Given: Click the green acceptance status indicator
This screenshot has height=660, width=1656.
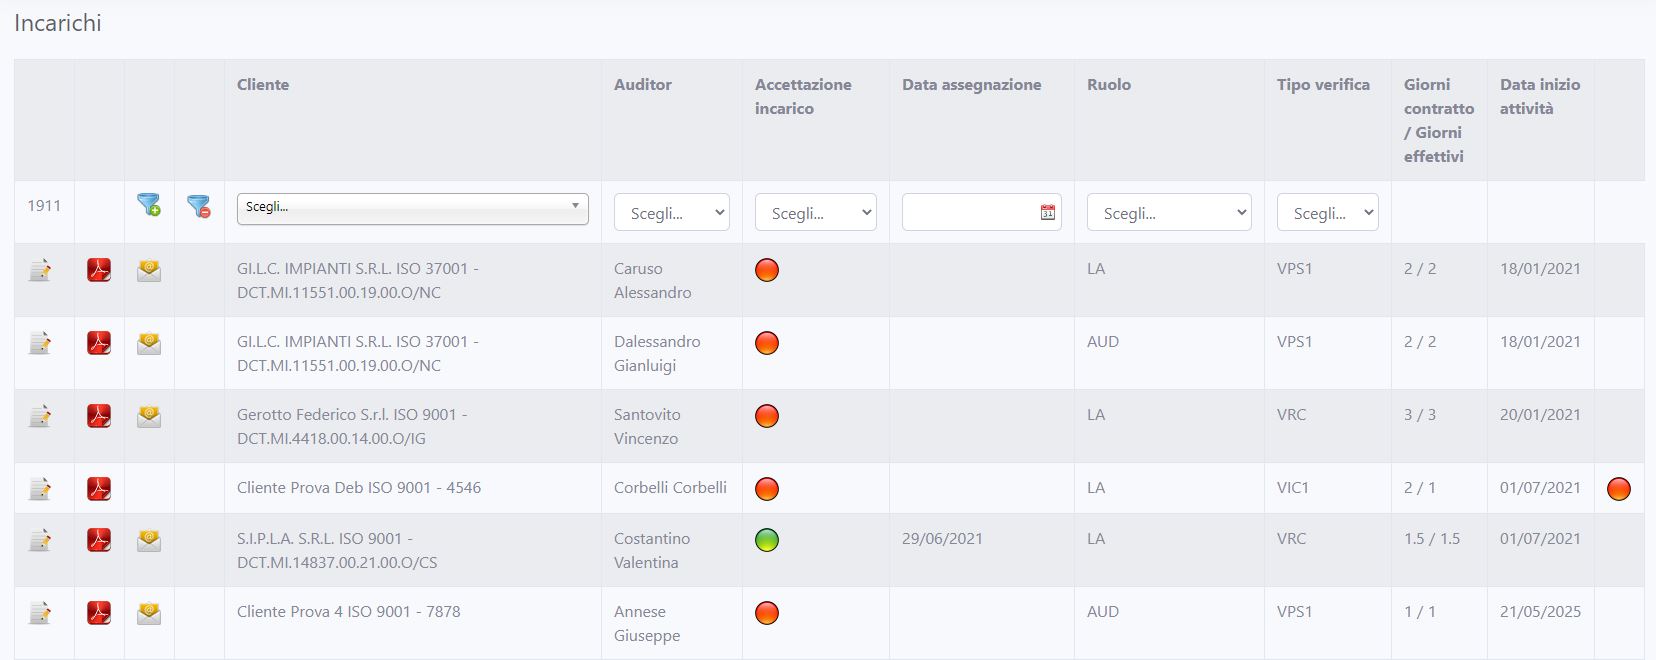Looking at the screenshot, I should coord(767,540).
